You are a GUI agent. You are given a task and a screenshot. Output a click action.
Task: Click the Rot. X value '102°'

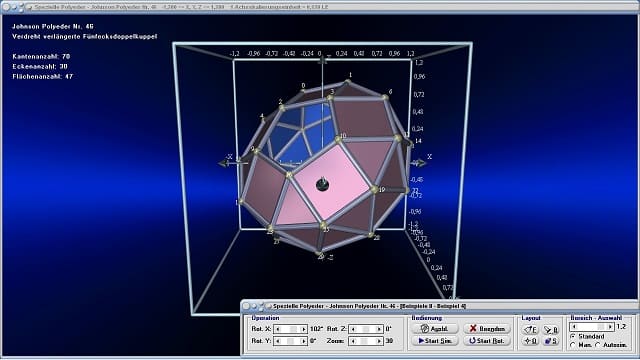tap(316, 329)
